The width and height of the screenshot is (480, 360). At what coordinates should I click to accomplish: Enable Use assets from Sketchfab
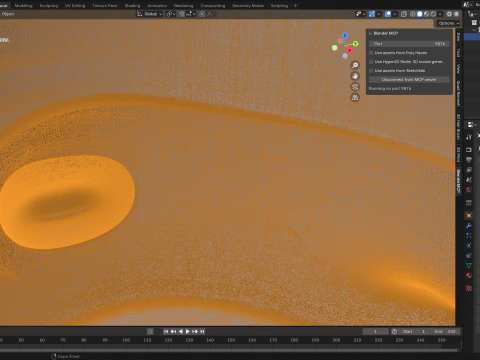coord(371,71)
